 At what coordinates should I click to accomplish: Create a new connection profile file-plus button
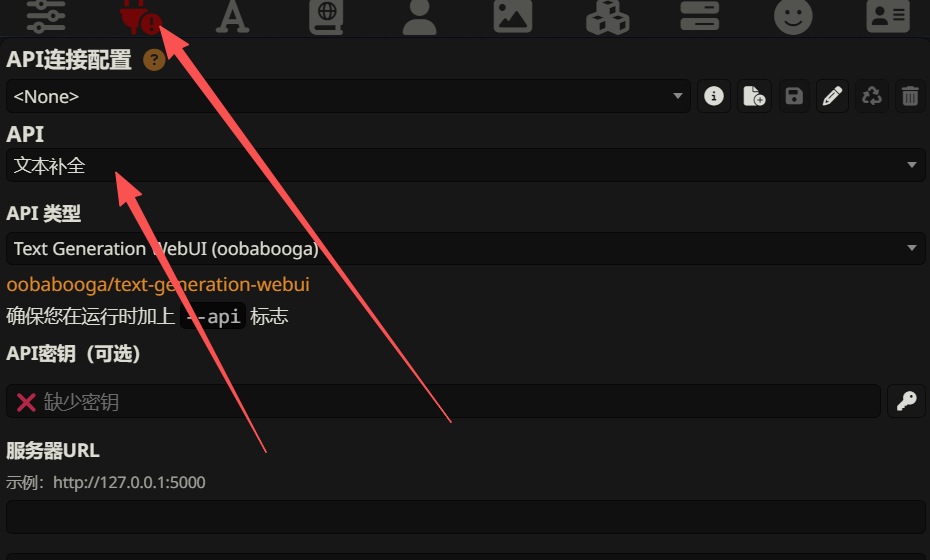point(754,96)
